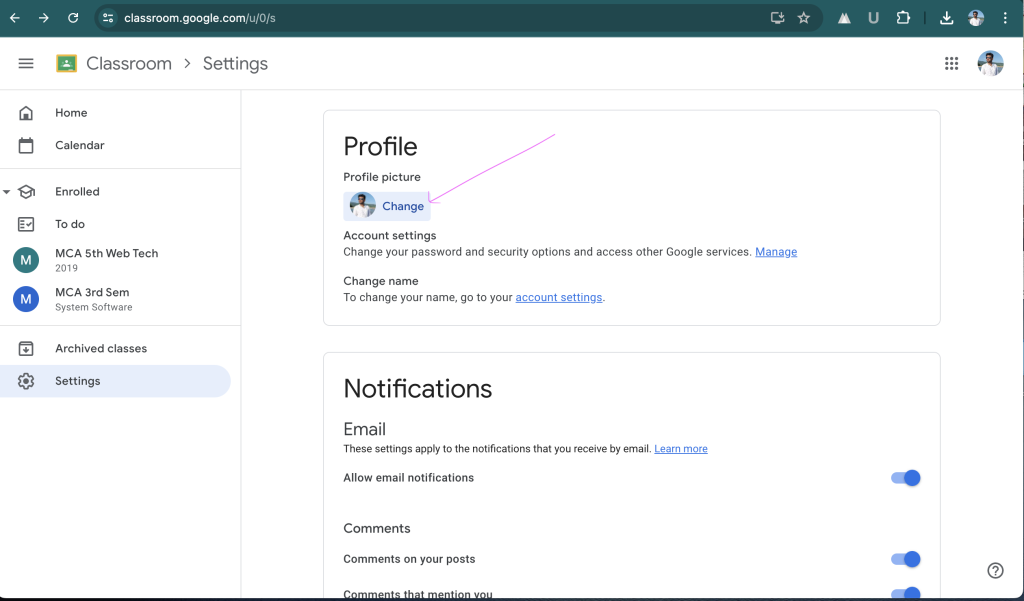Disable Allow email notifications toggle
1024x601 pixels.
[x=905, y=478]
